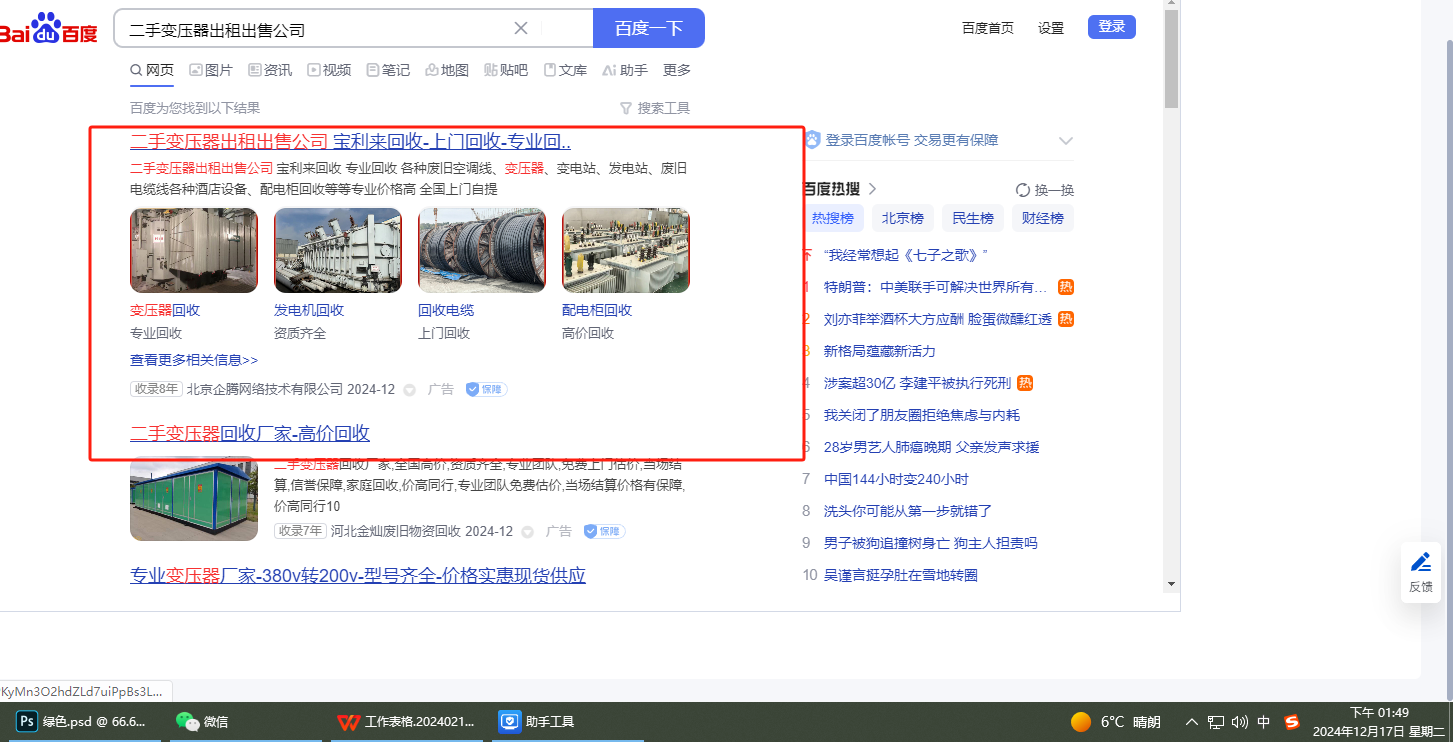The width and height of the screenshot is (1453, 742).
Task: Open the 百度热搜 chevron link
Action: point(872,189)
